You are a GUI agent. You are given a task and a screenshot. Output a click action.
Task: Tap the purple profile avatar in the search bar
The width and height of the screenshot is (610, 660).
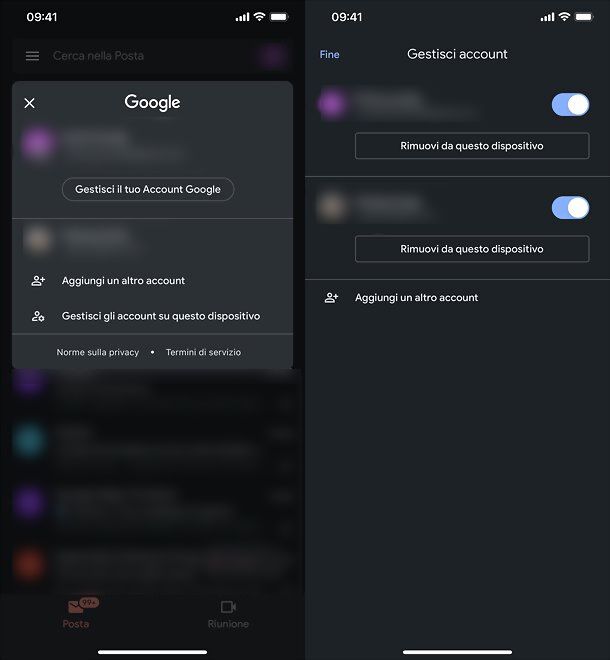(x=272, y=56)
